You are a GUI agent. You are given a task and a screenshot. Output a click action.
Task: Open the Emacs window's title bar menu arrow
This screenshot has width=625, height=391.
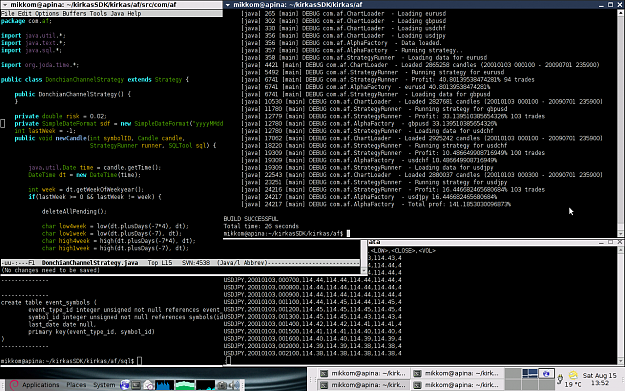(5, 5)
